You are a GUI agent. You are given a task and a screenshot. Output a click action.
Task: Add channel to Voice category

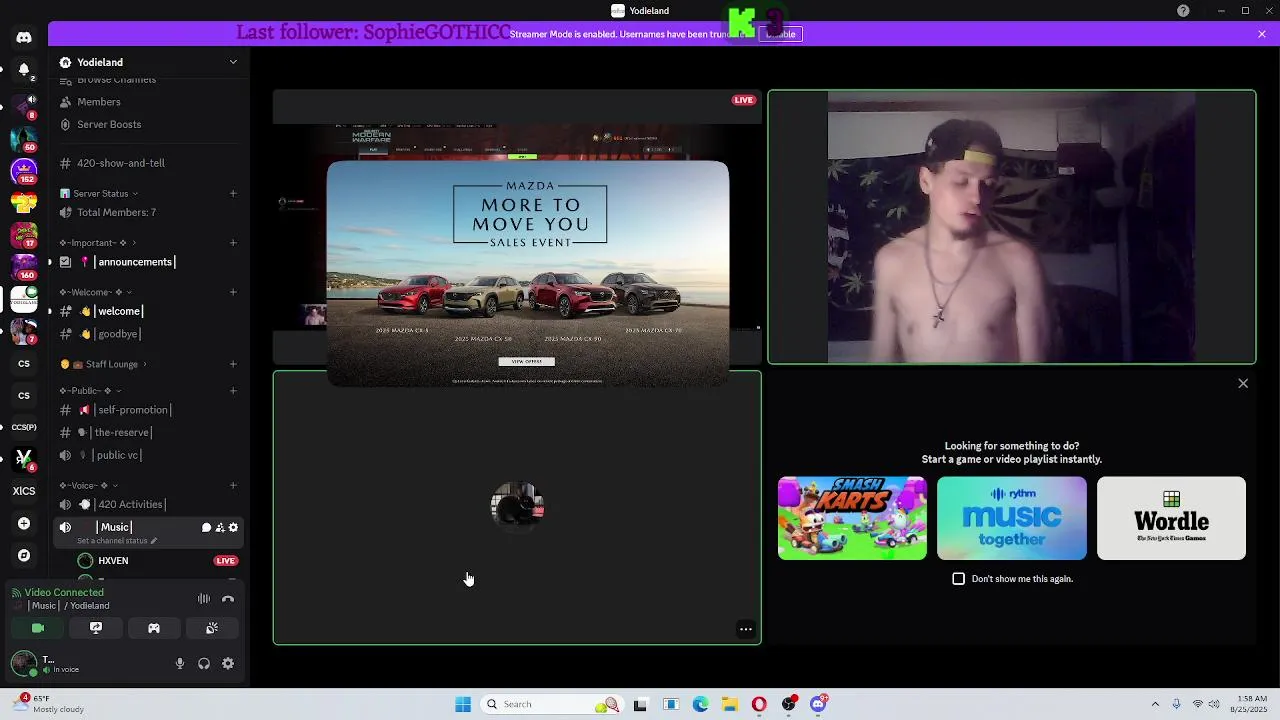click(x=233, y=486)
